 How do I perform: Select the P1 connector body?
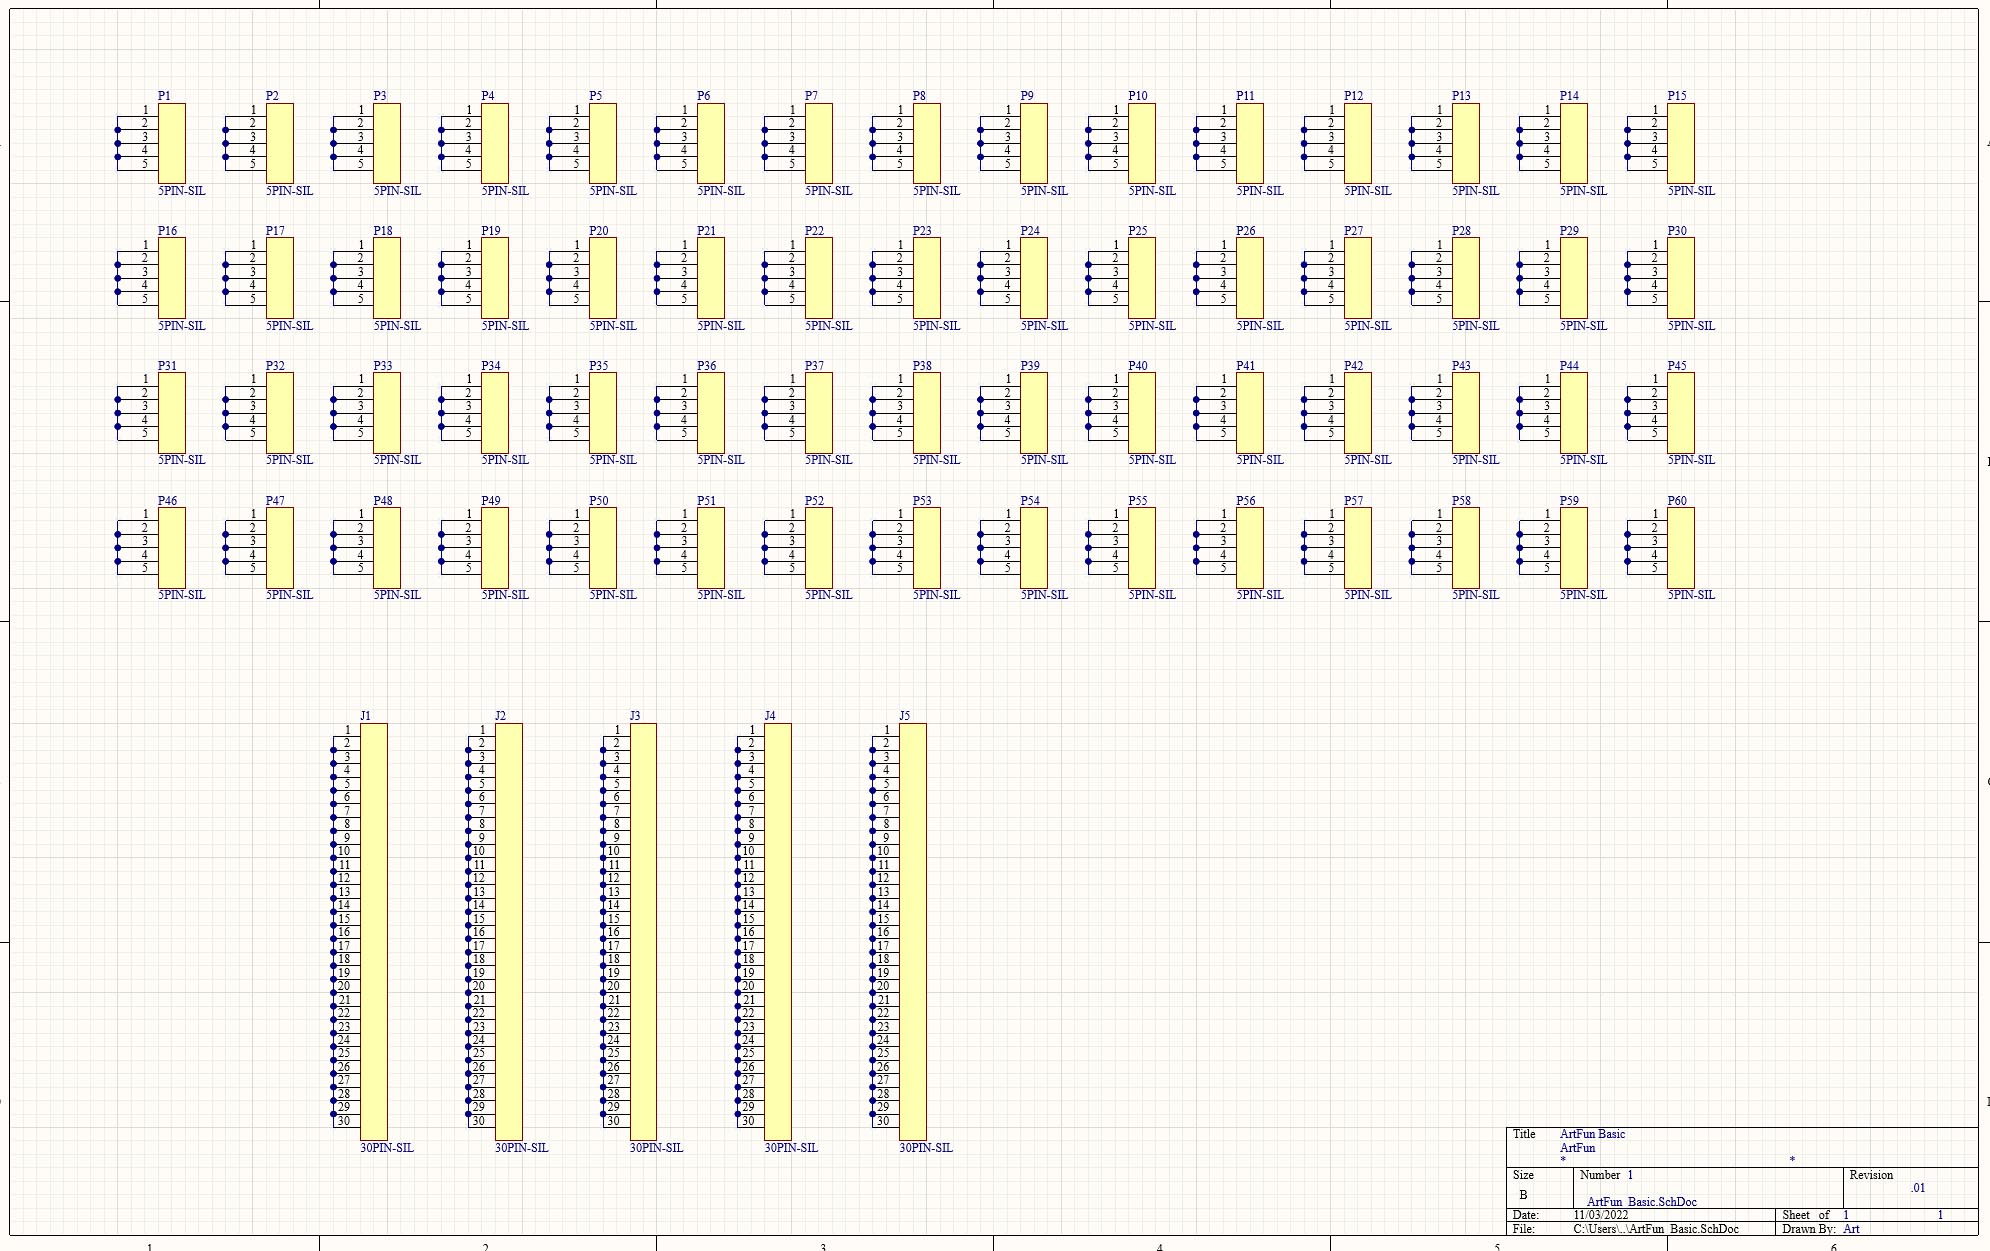(x=171, y=143)
